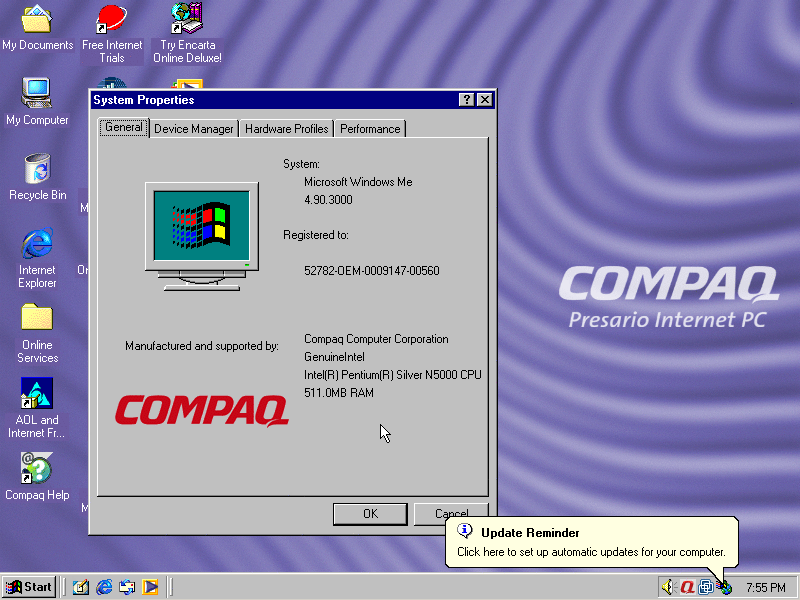This screenshot has width=800, height=600.
Task: Open the Performance tab
Action: (x=370, y=129)
